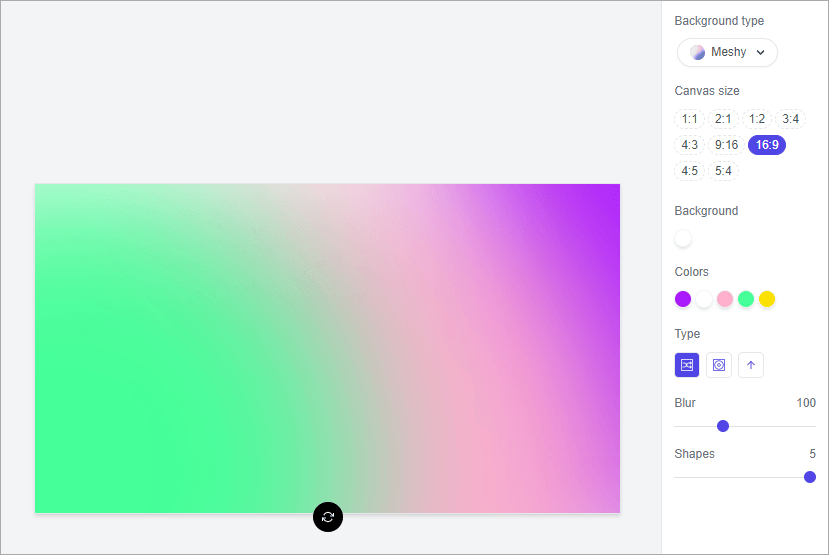Switch canvas to 9:16 portrait
This screenshot has height=555, width=829.
[x=726, y=145]
